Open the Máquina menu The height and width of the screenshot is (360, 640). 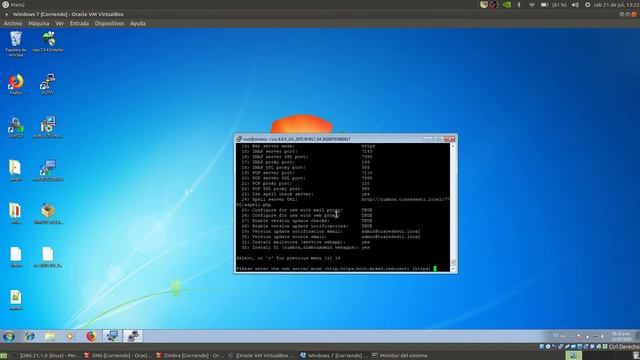tap(38, 24)
